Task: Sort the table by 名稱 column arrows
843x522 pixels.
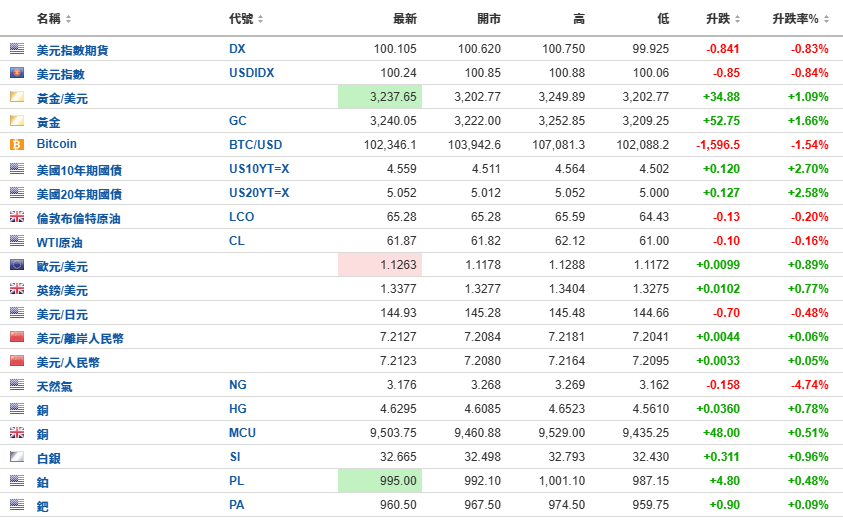Action: point(68,19)
